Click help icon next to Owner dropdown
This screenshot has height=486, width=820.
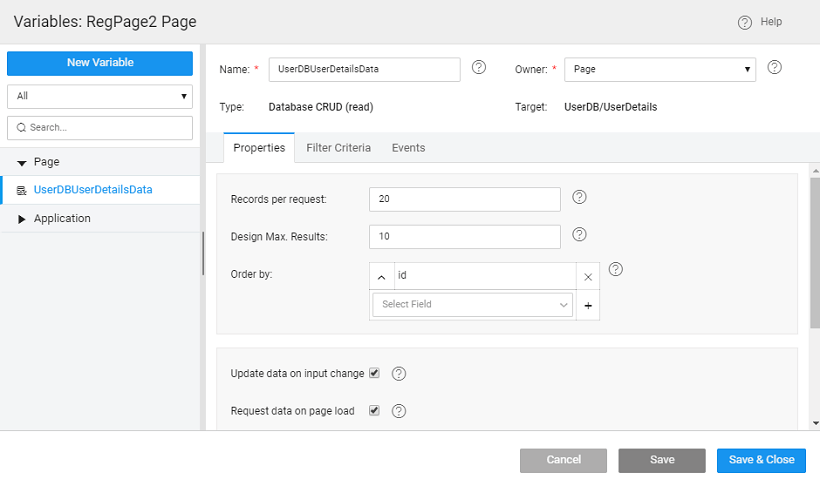pos(774,68)
